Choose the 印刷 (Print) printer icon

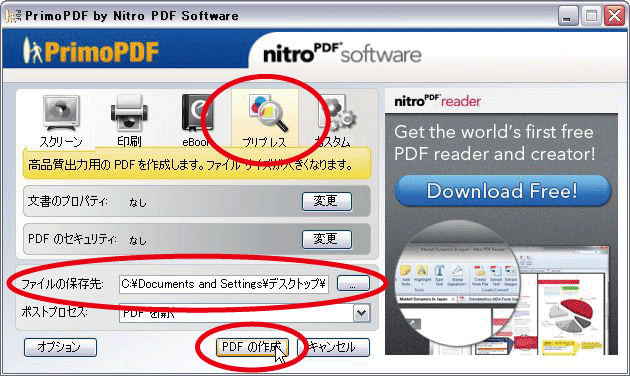click(x=129, y=113)
